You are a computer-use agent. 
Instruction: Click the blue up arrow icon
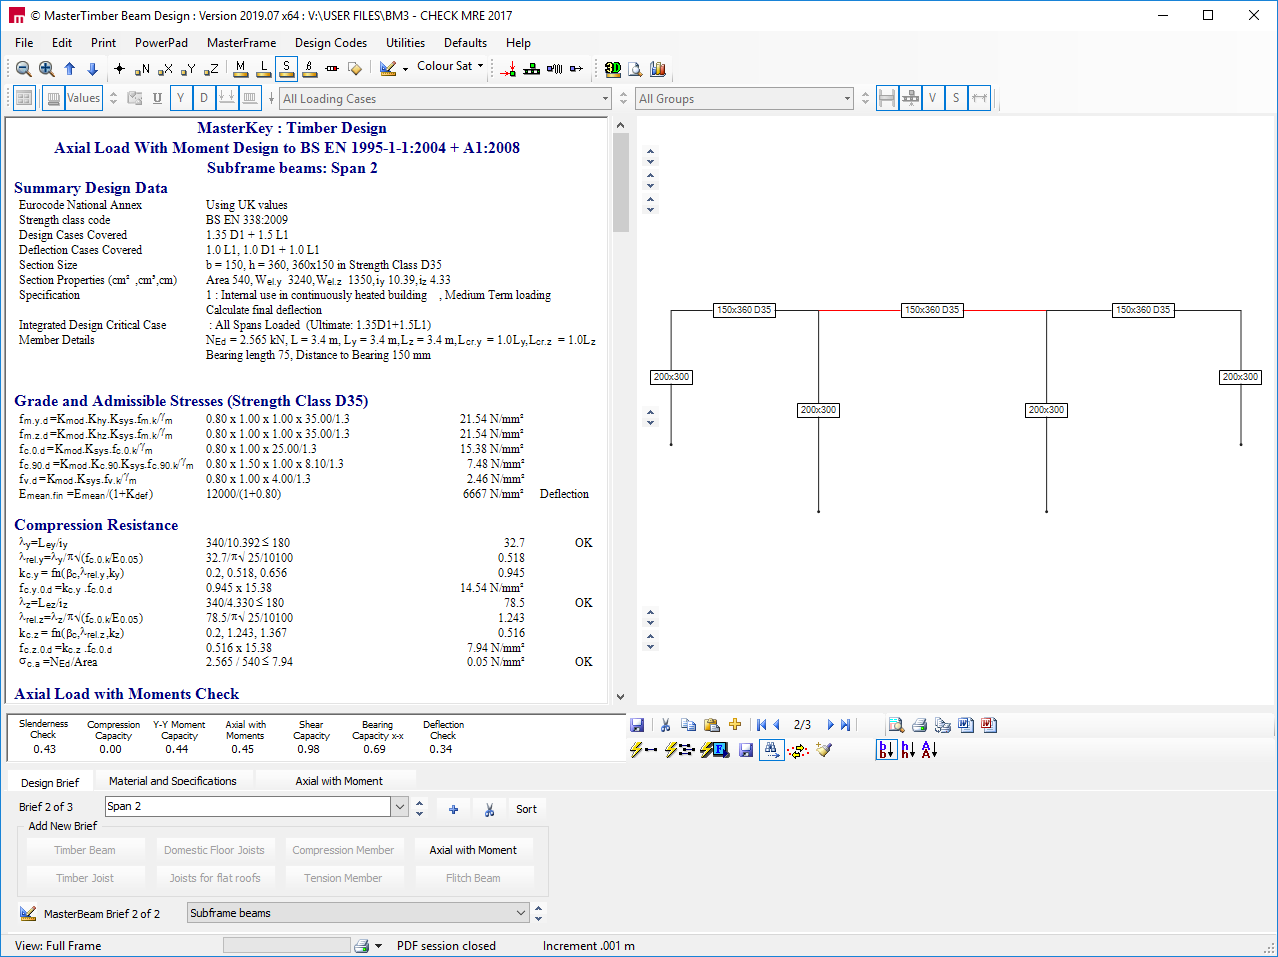click(70, 69)
